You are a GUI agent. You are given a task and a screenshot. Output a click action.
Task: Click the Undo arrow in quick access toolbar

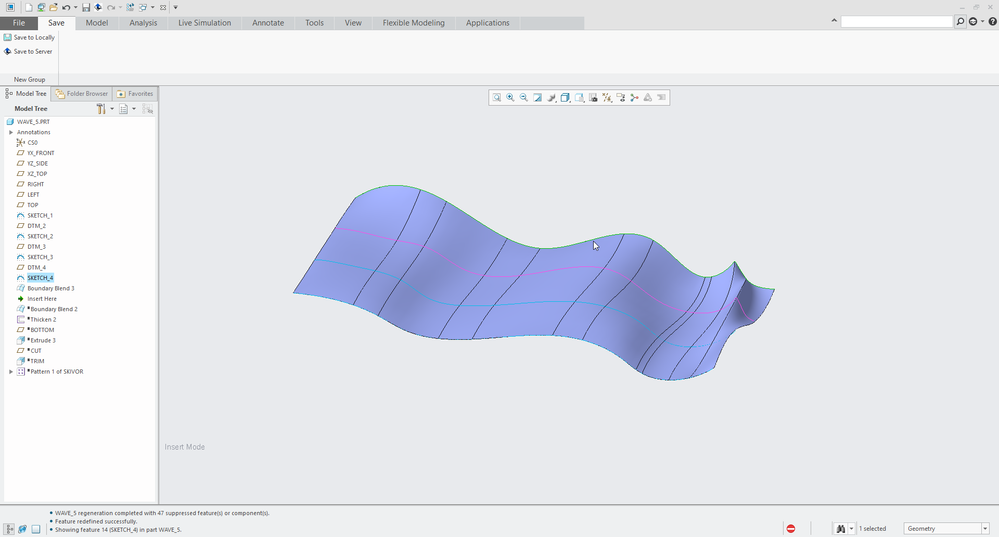pos(66,7)
